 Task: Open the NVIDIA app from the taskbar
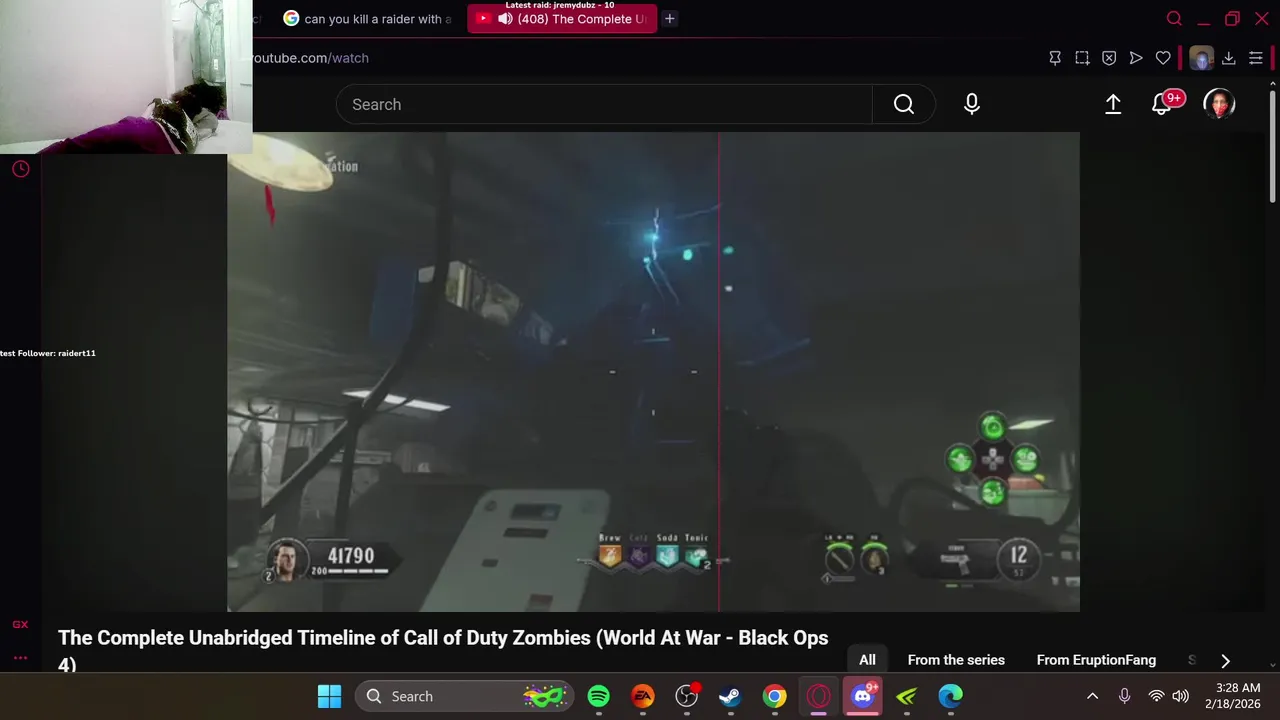[906, 696]
